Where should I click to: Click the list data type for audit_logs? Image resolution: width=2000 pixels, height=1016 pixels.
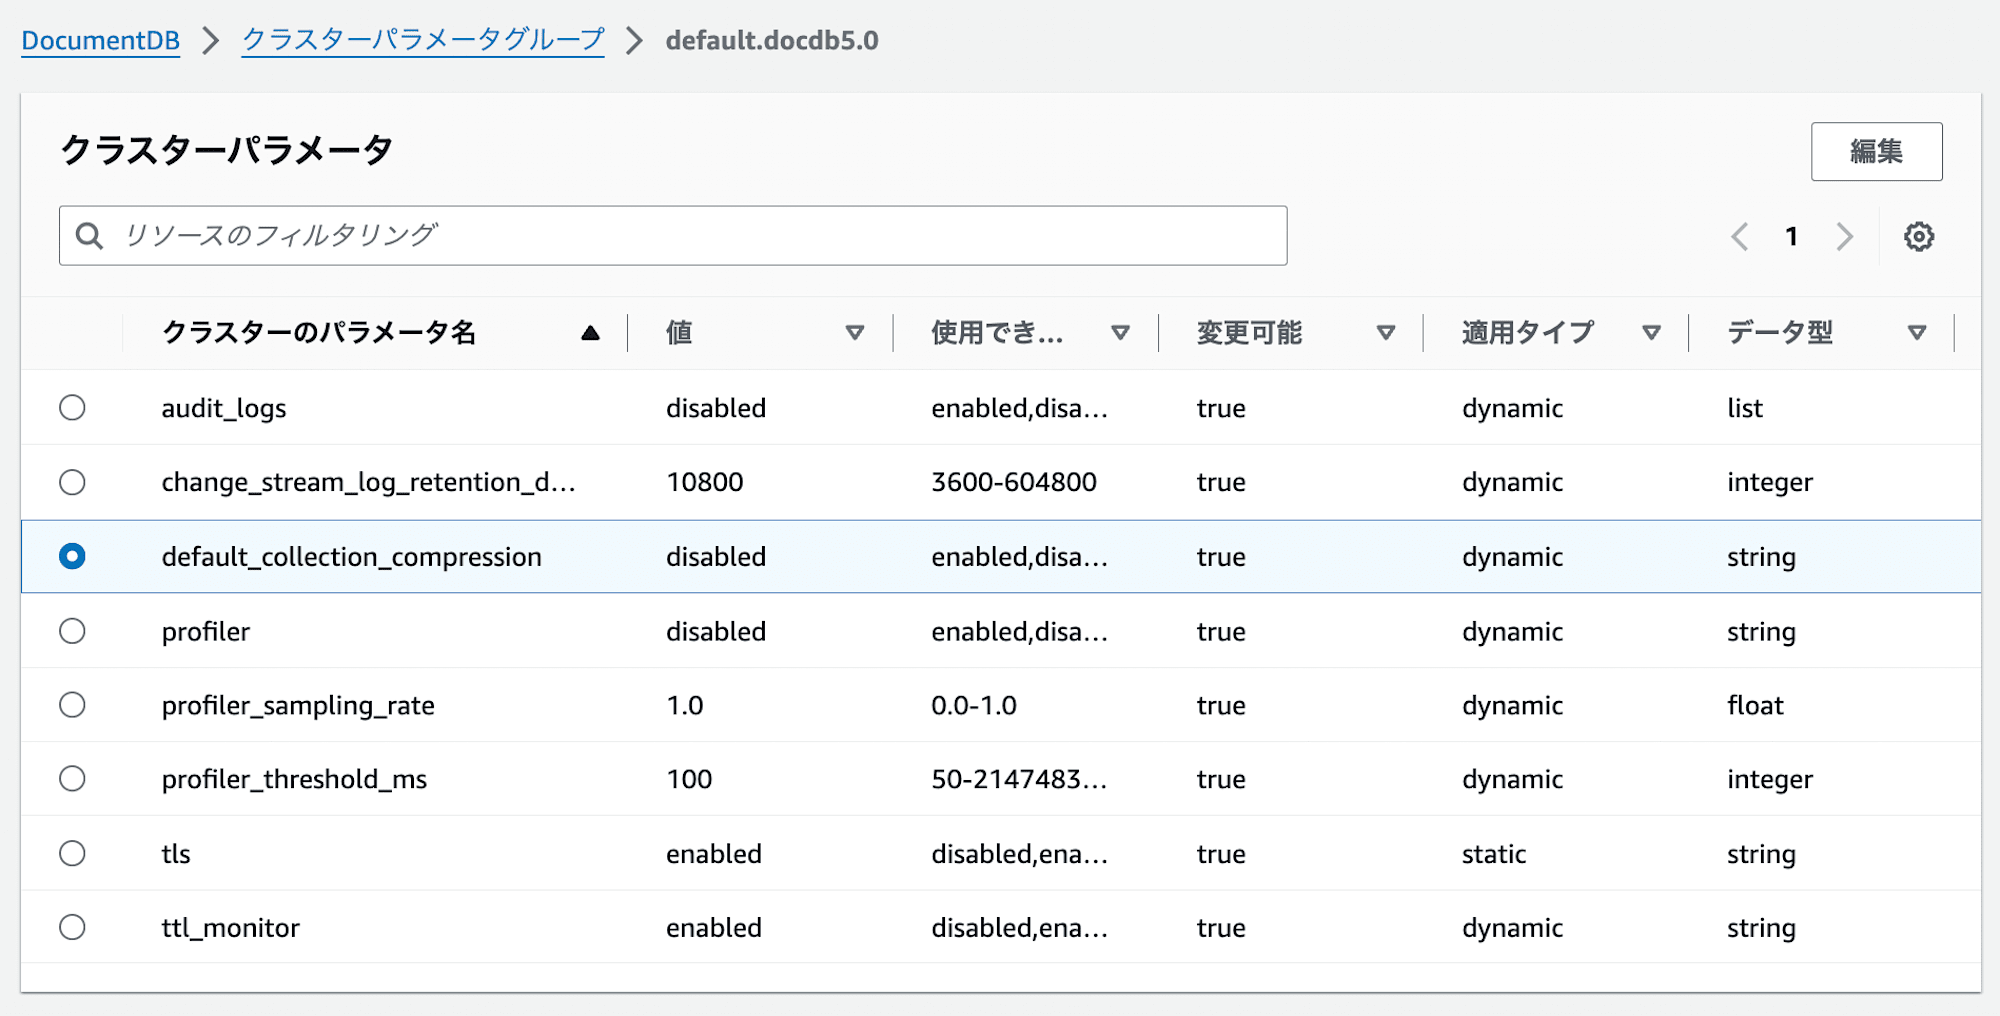tap(1744, 408)
